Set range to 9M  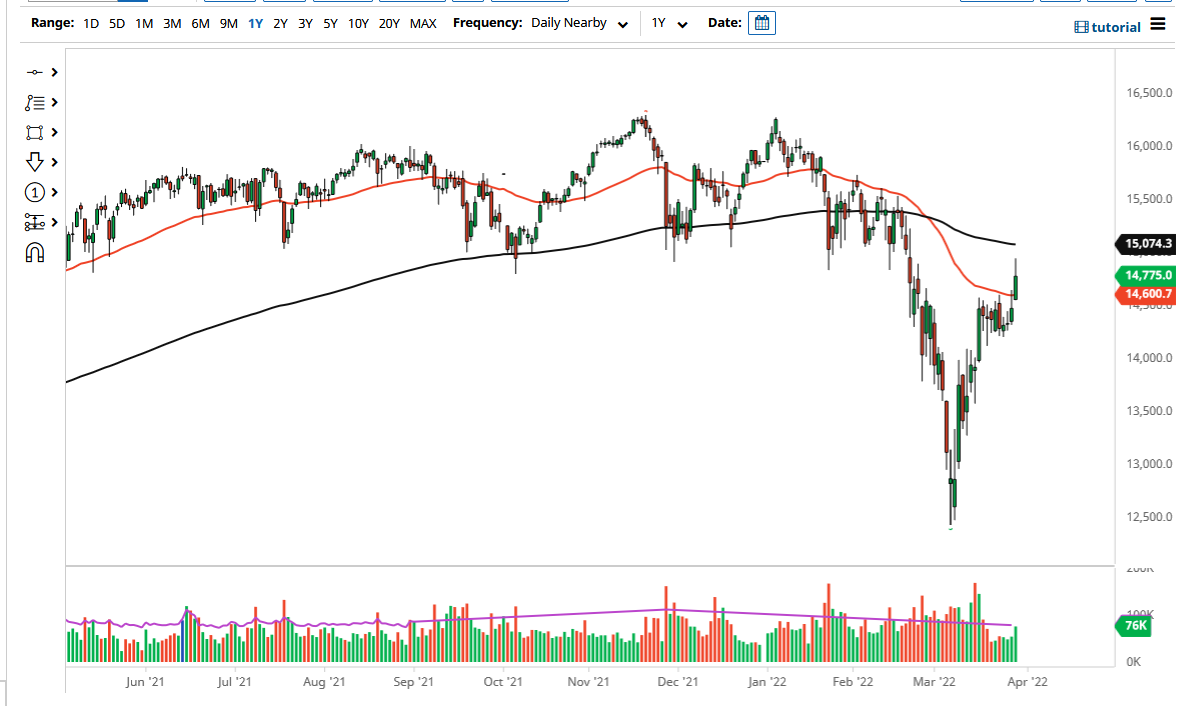[228, 23]
